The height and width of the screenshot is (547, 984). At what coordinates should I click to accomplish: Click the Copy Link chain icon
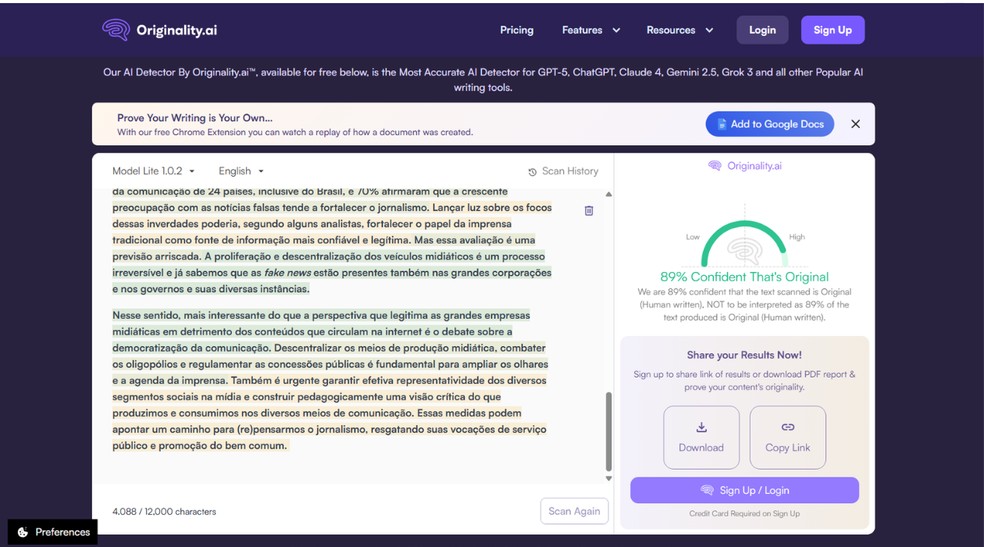coord(788,427)
